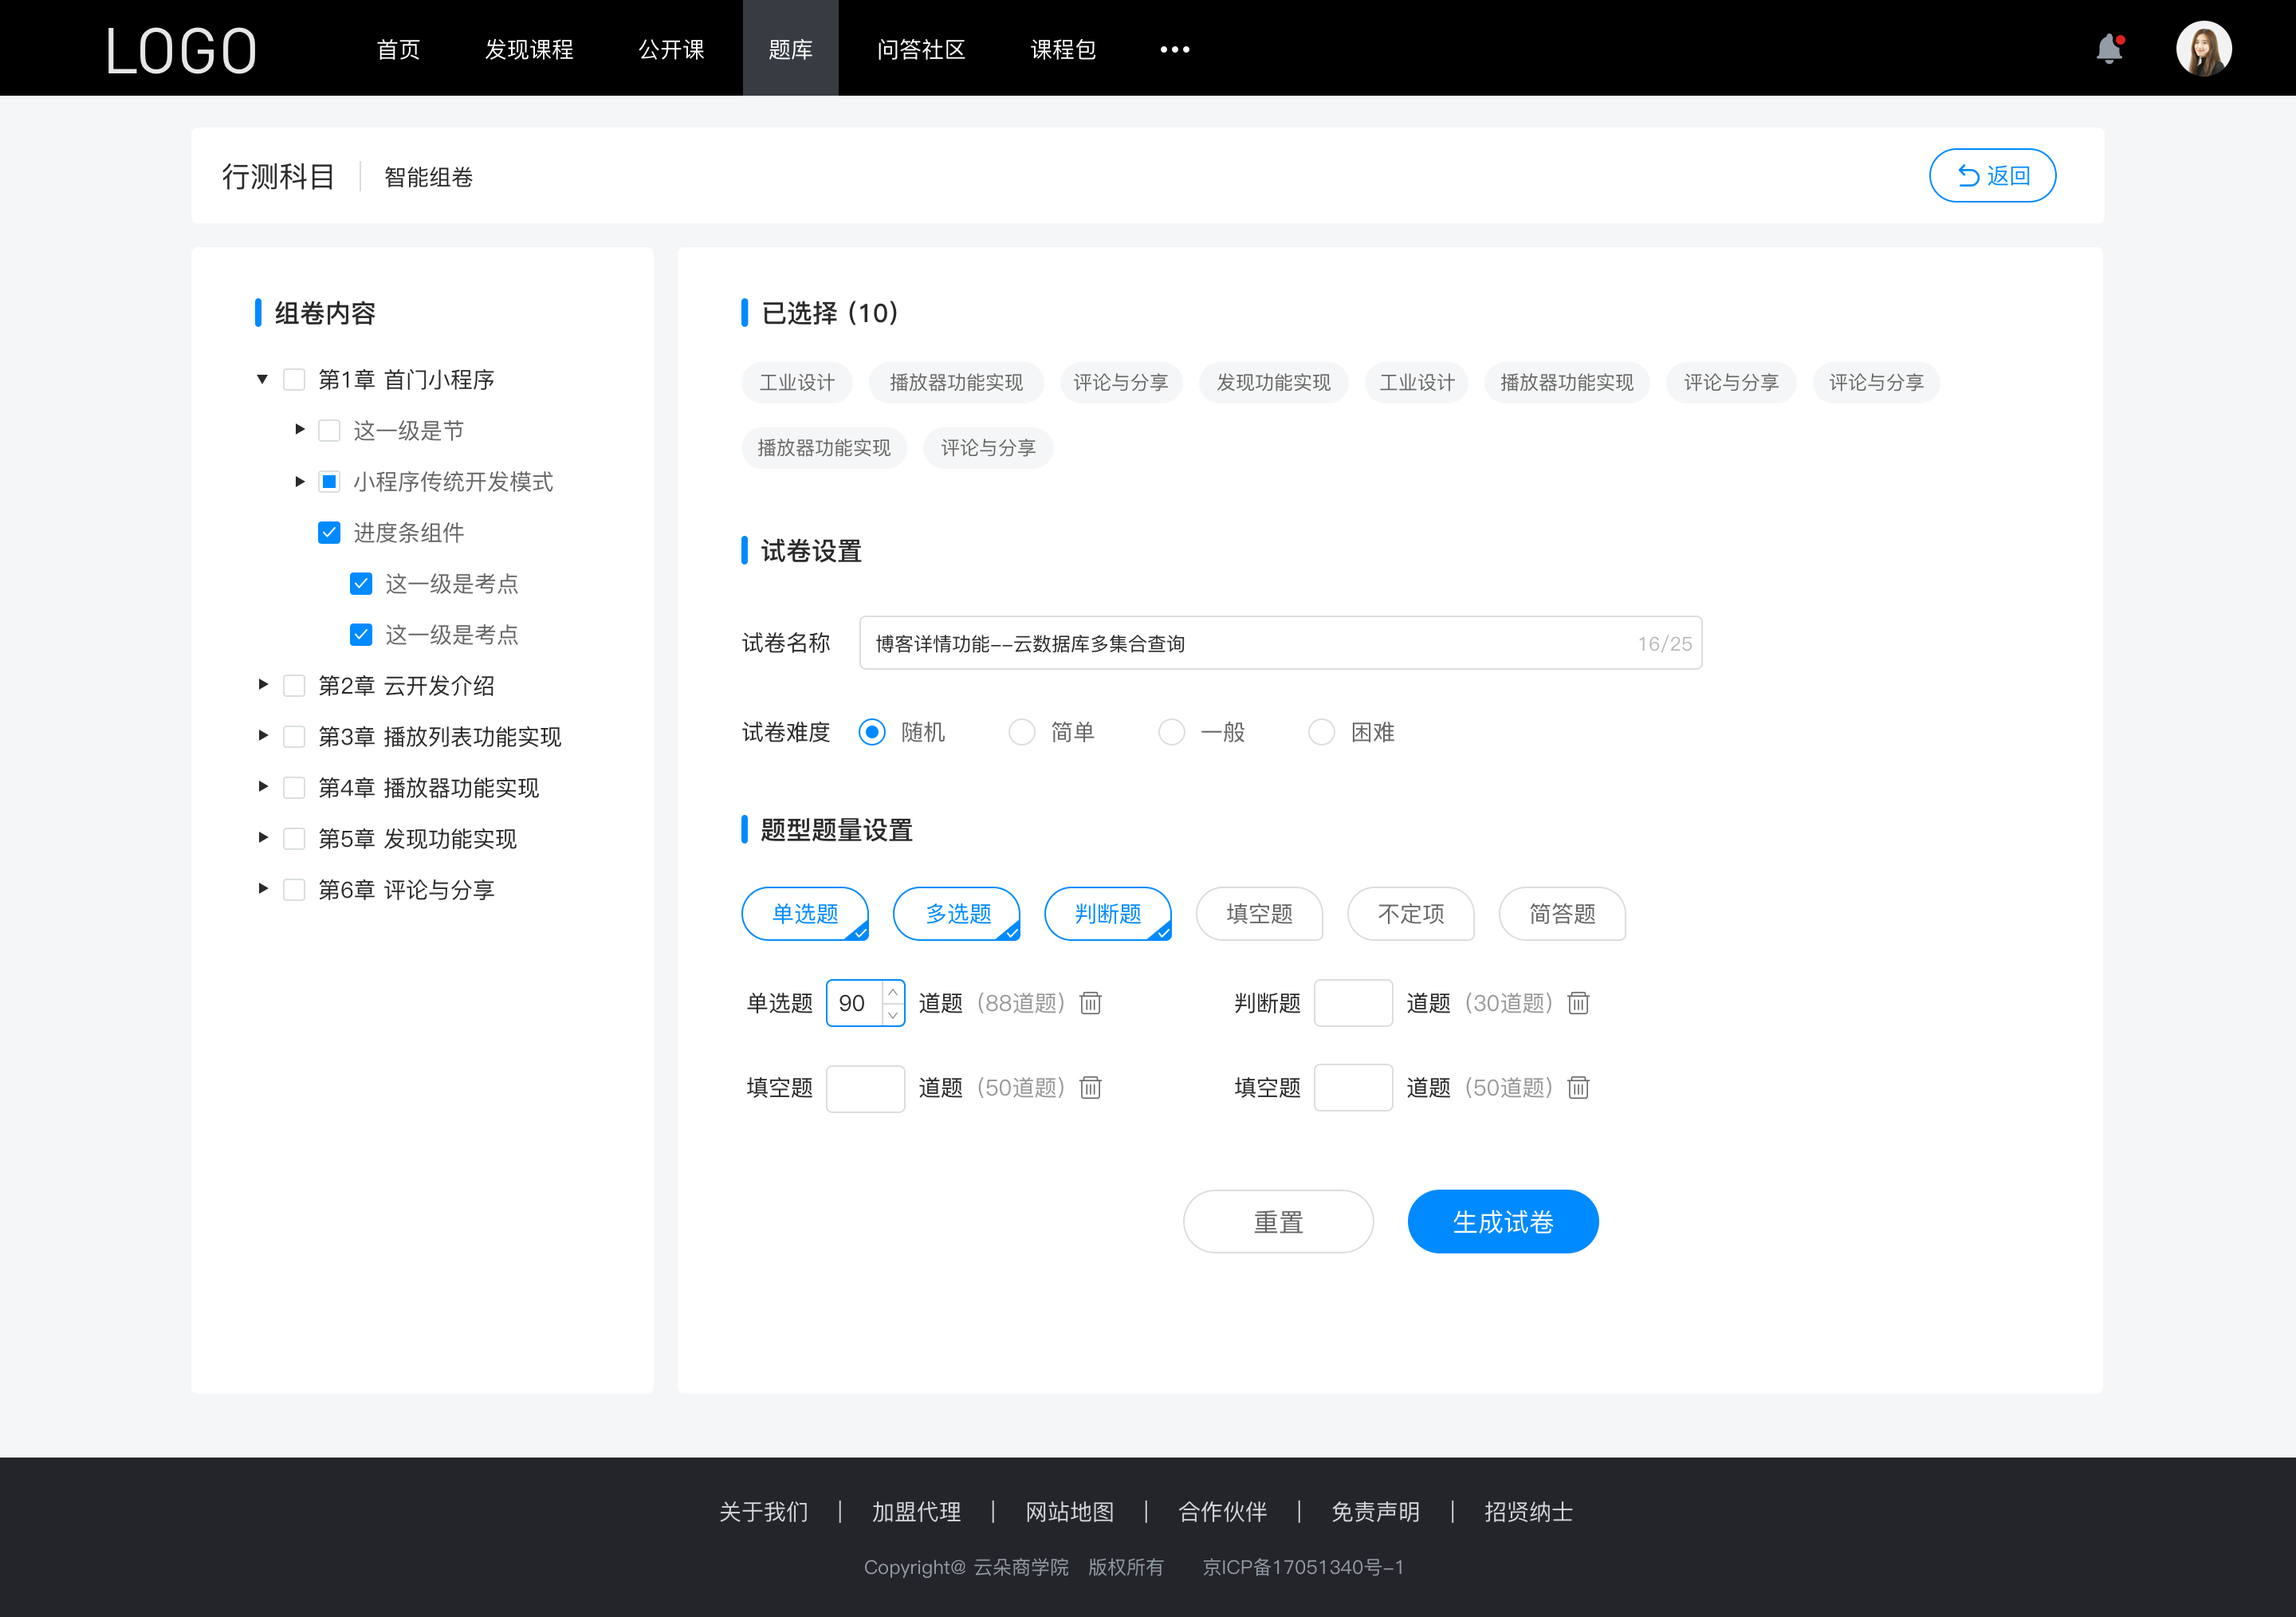Click the 重置 button
Viewport: 2296px width, 1617px height.
point(1277,1222)
